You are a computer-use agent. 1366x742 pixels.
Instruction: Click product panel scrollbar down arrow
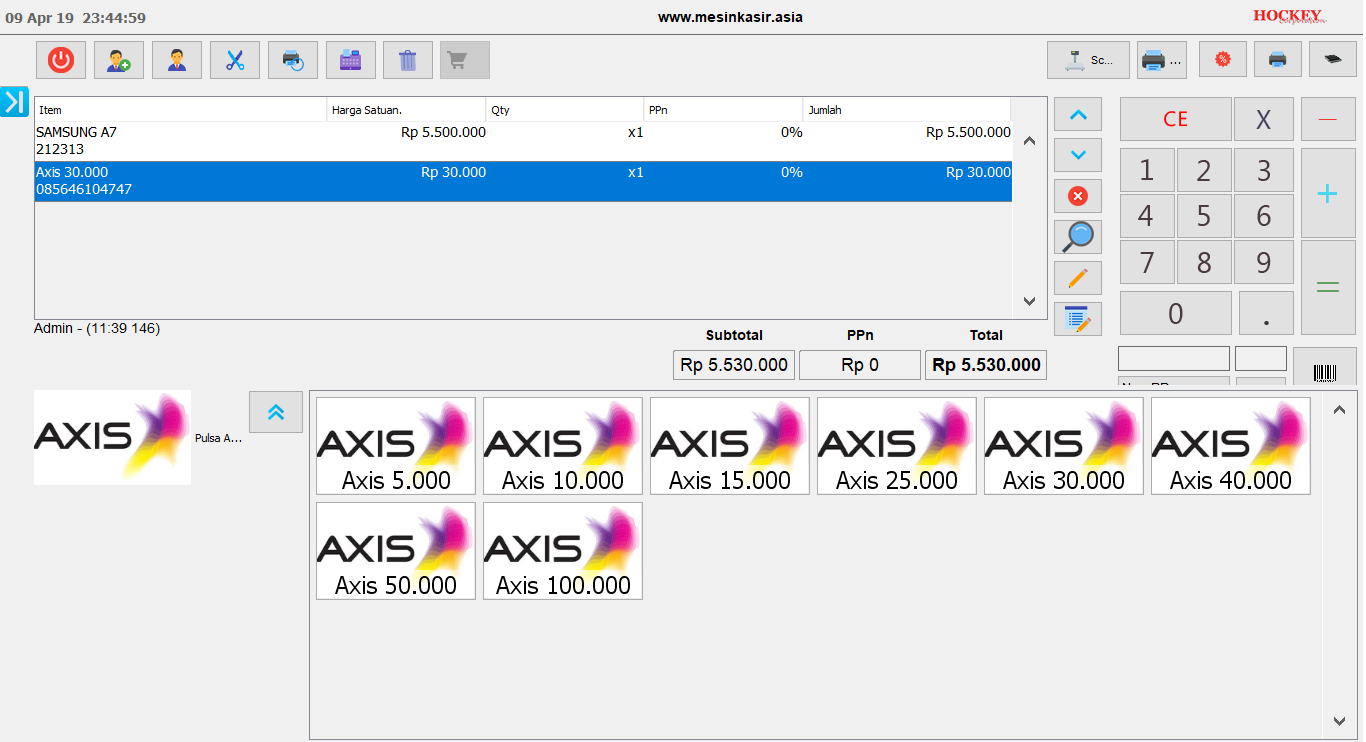[1339, 721]
